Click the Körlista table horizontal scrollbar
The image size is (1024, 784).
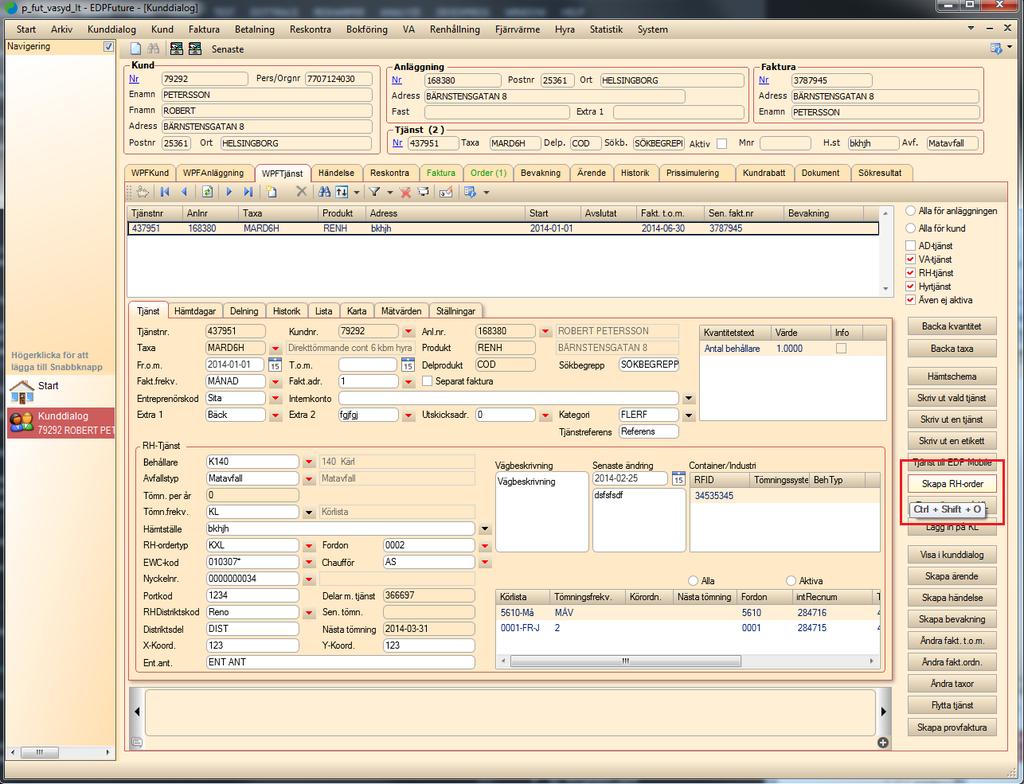pos(625,661)
